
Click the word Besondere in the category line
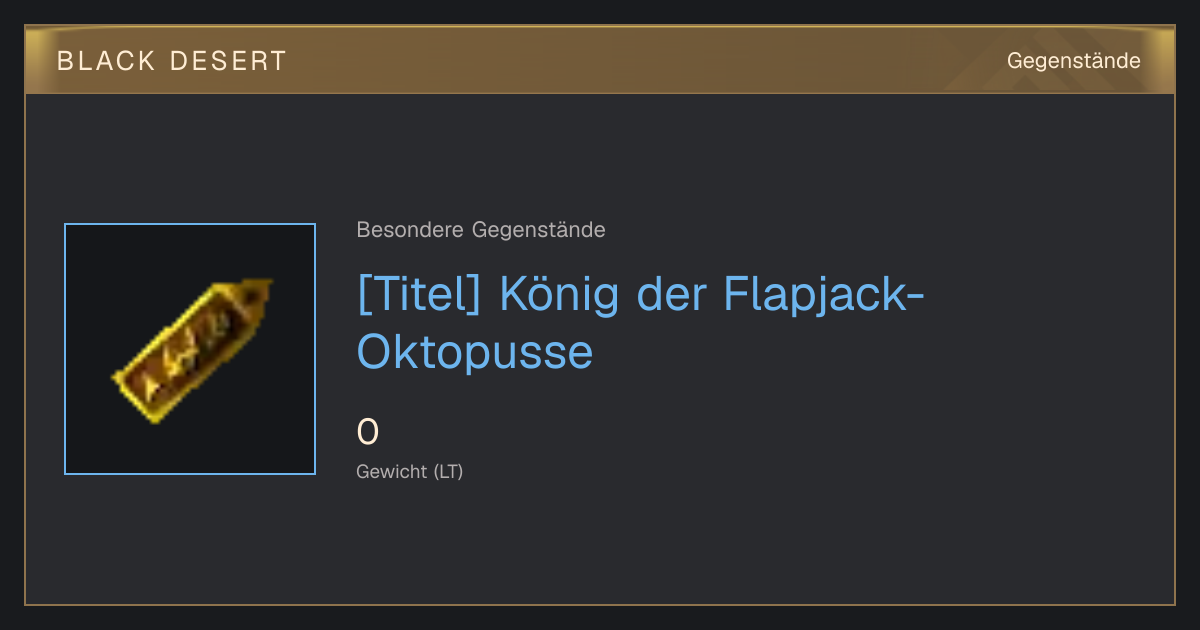[409, 230]
